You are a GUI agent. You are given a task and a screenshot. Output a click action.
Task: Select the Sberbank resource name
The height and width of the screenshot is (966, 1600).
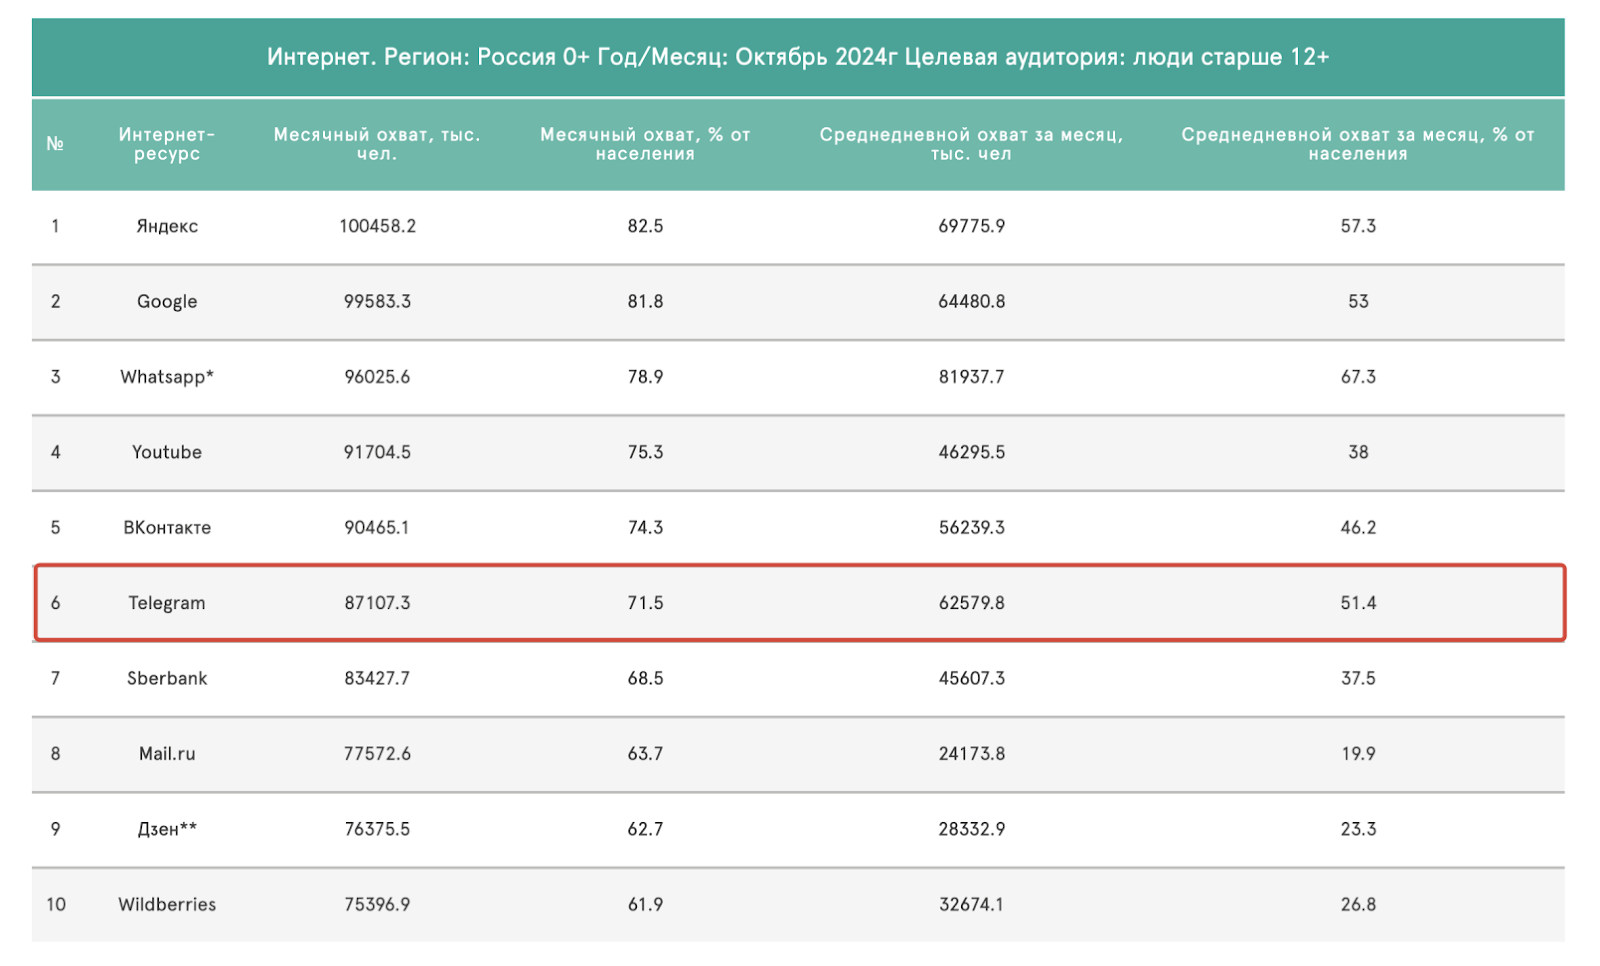pyautogui.click(x=167, y=678)
